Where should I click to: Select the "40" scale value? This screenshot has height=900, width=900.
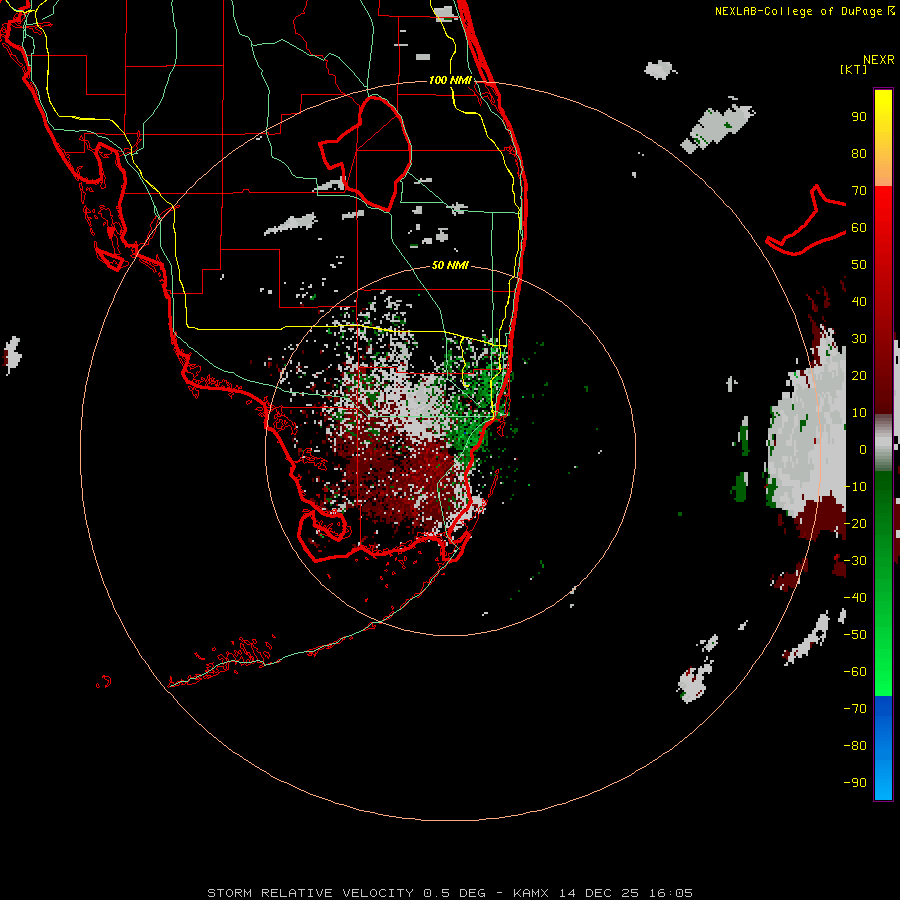859,301
